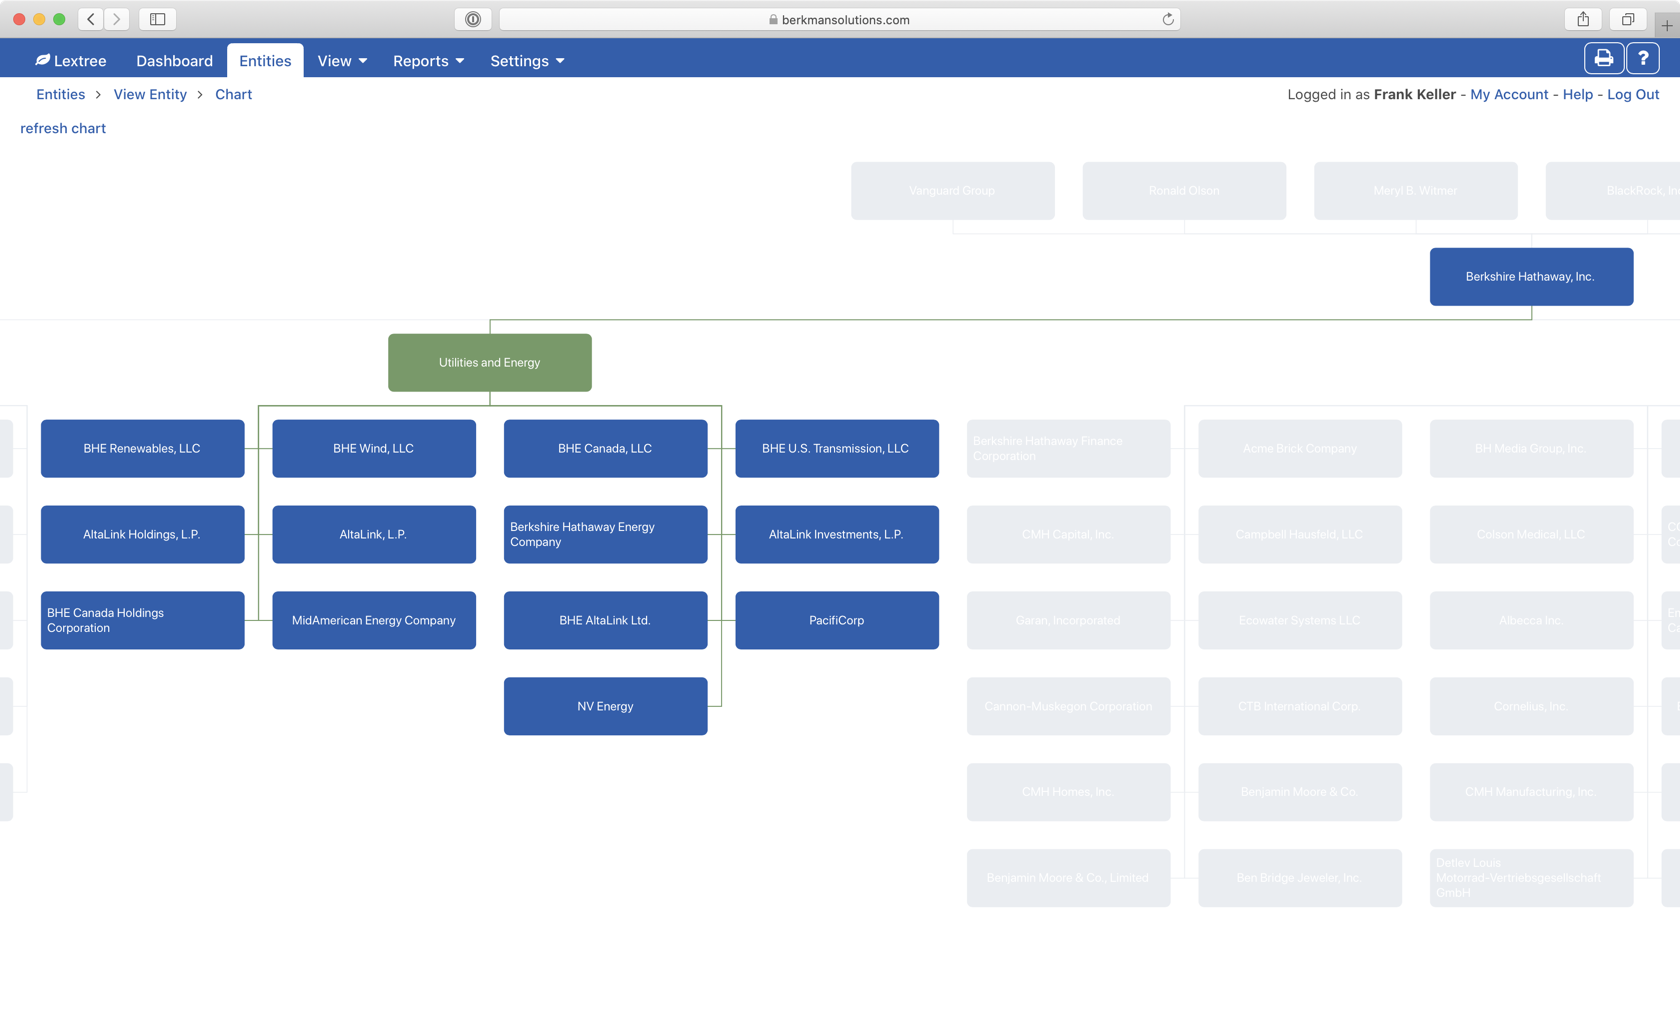Select the BHE Renewables, LLC node
This screenshot has height=1027, width=1680.
click(142, 449)
